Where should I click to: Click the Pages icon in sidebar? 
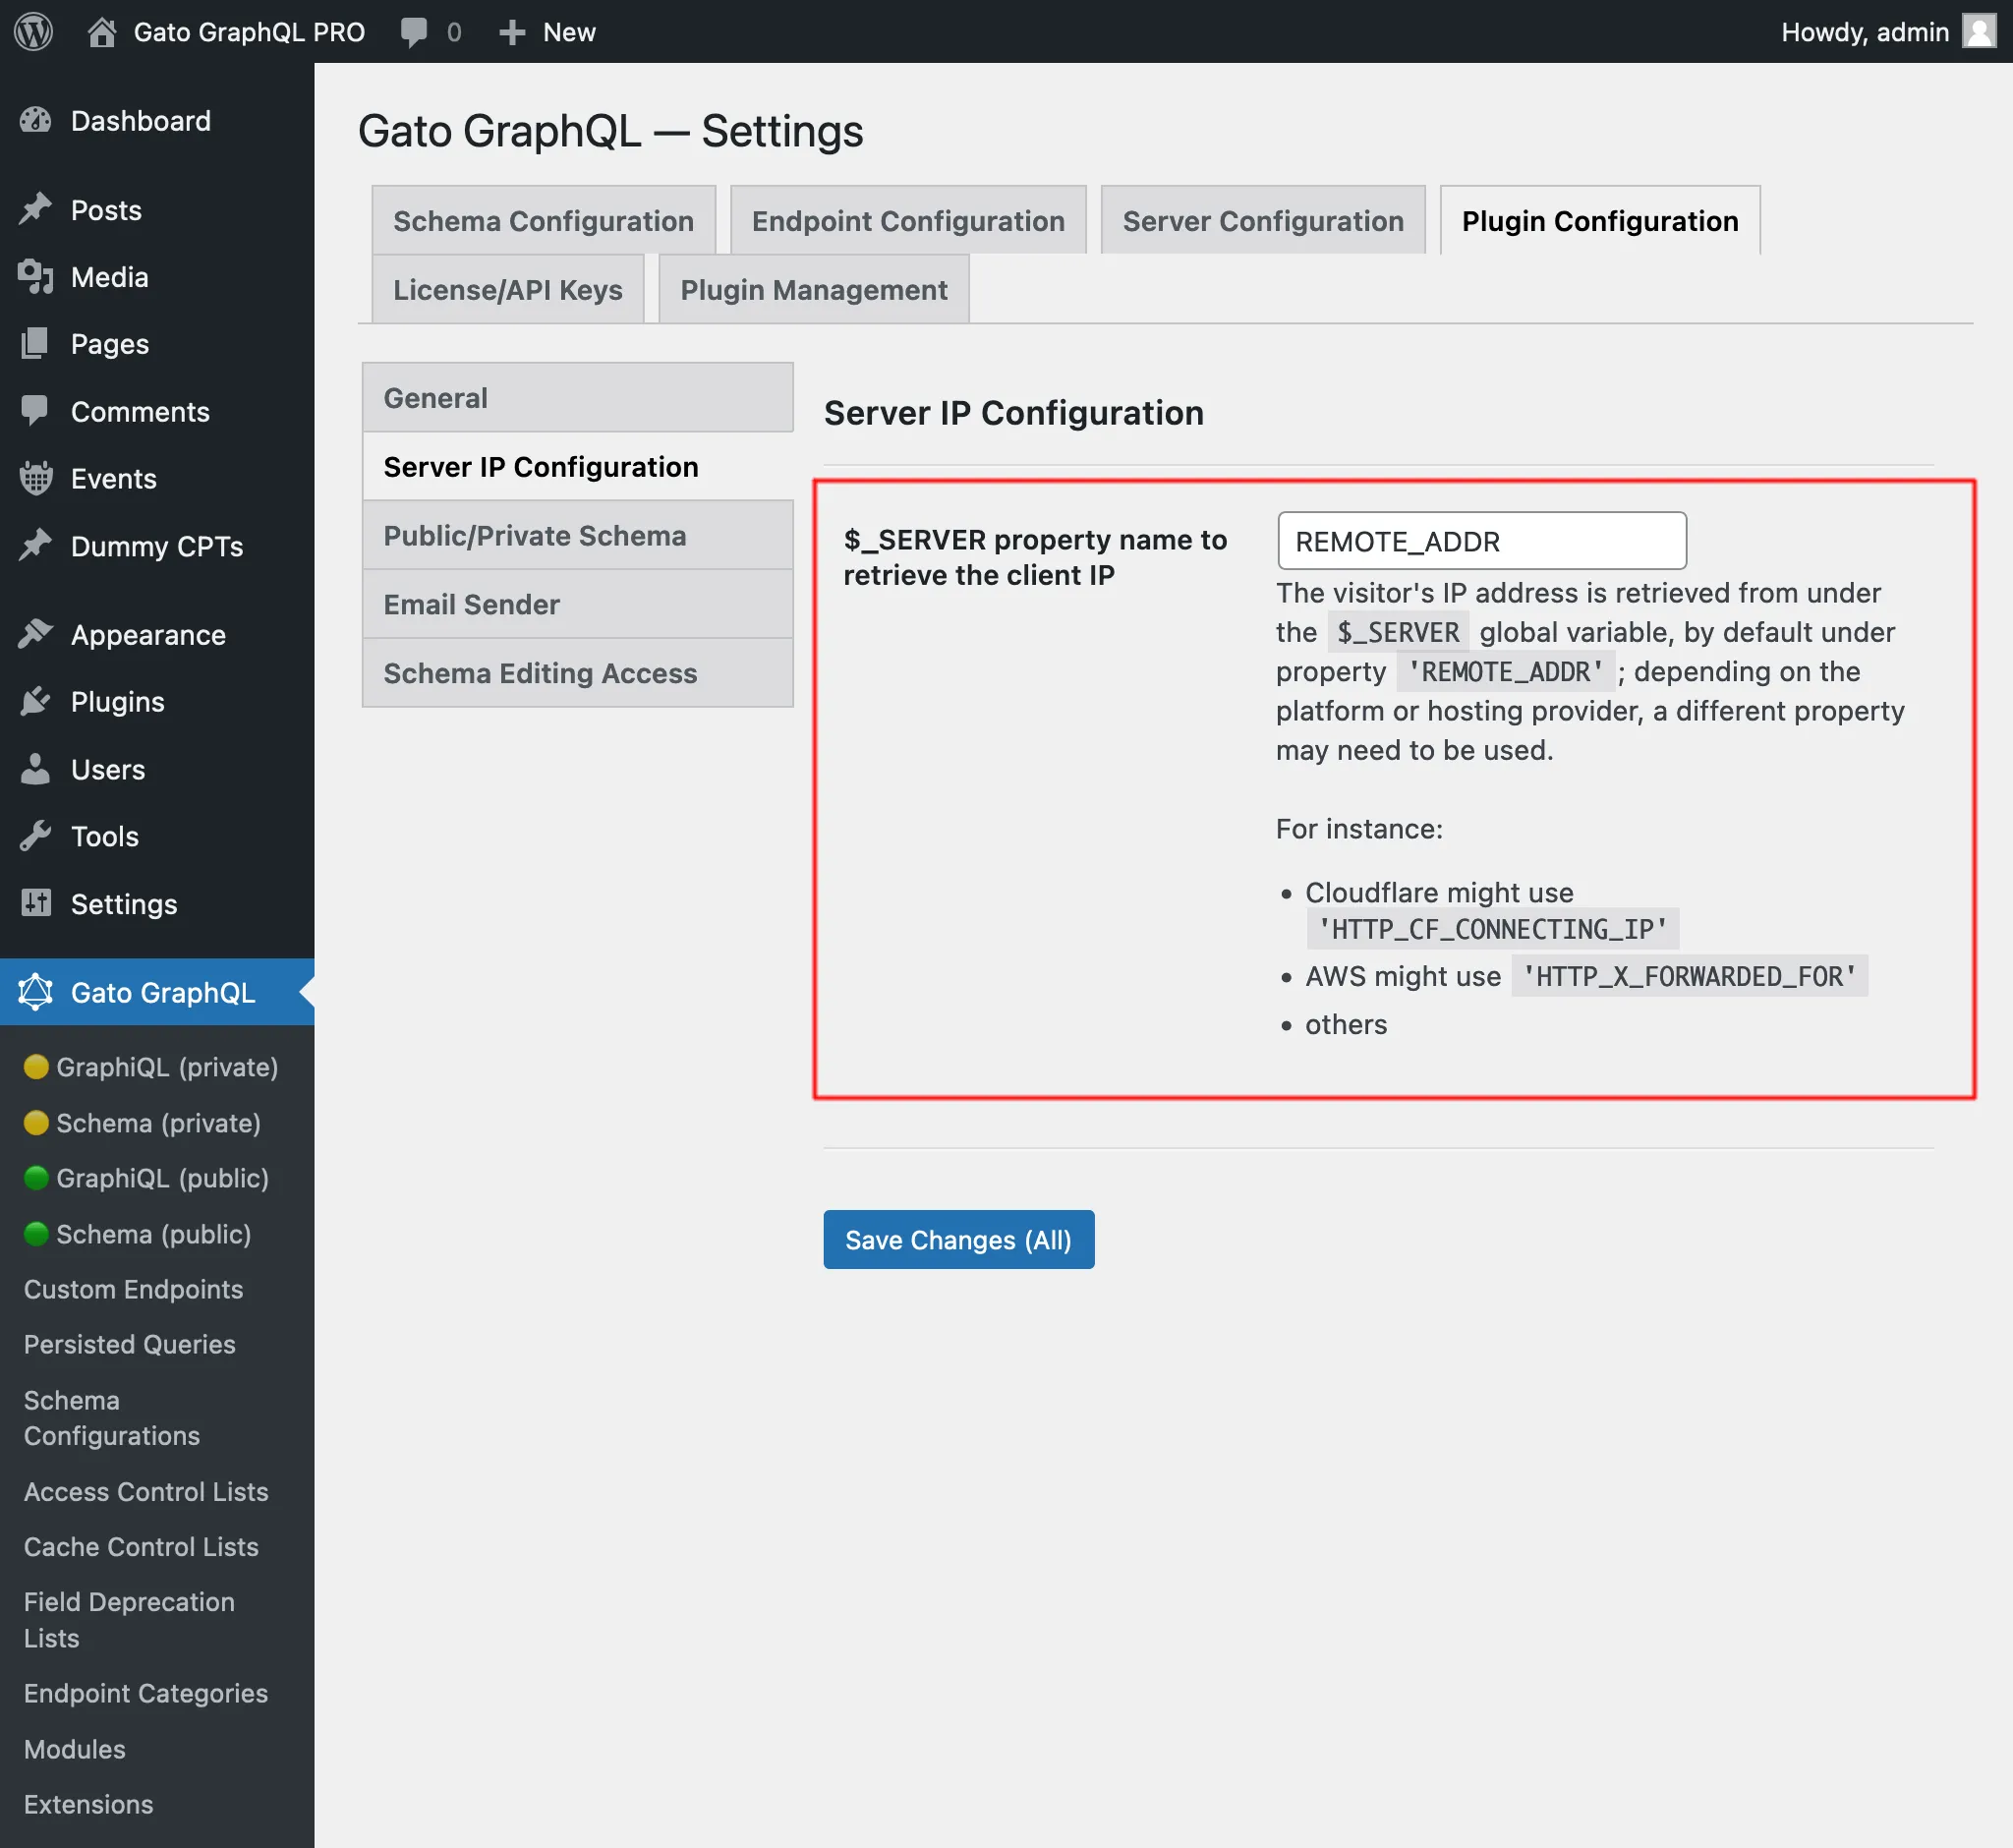click(x=36, y=344)
